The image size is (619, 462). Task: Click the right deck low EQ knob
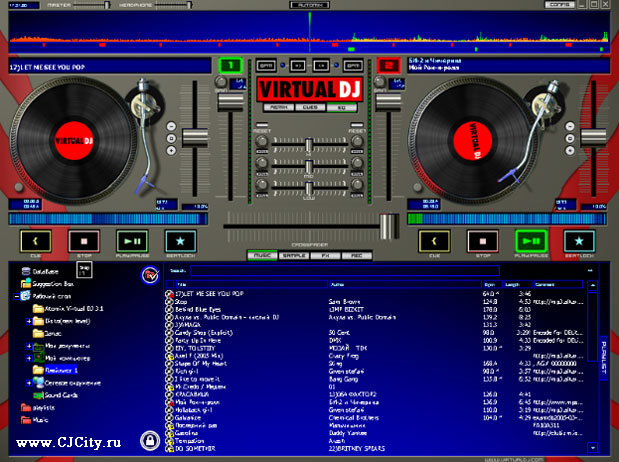pyautogui.click(x=357, y=184)
